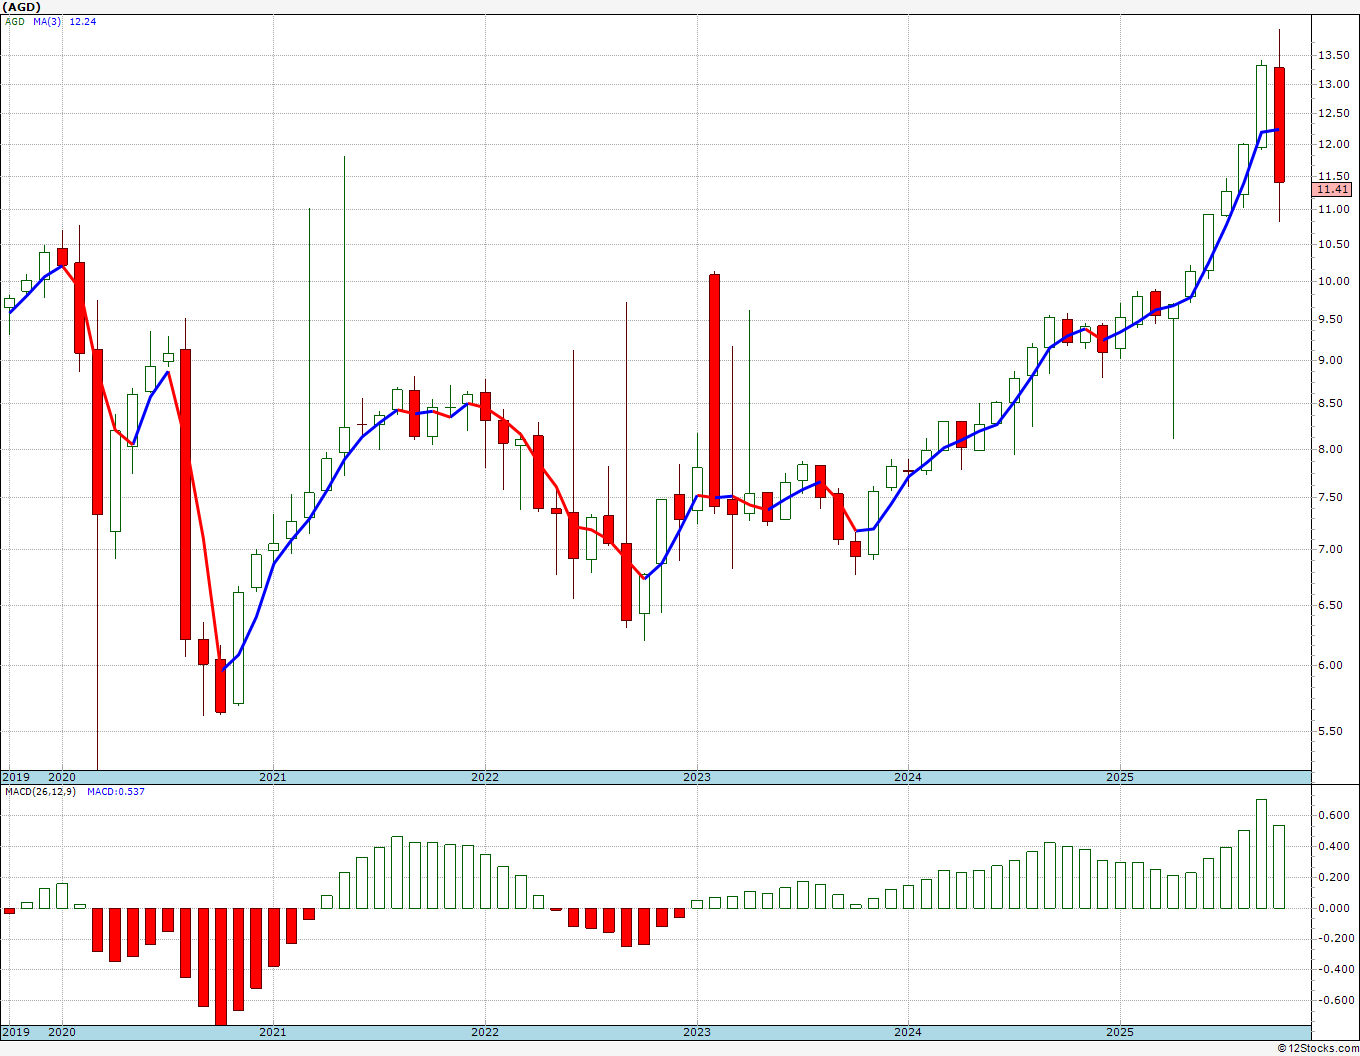
Task: Click the 11.00 price axis label
Action: point(1333,209)
